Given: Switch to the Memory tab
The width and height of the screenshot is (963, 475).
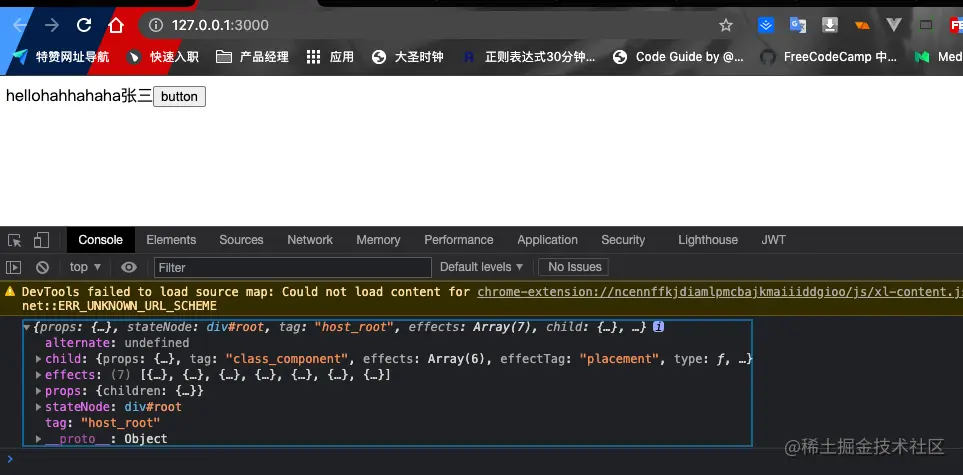Looking at the screenshot, I should click(x=378, y=240).
